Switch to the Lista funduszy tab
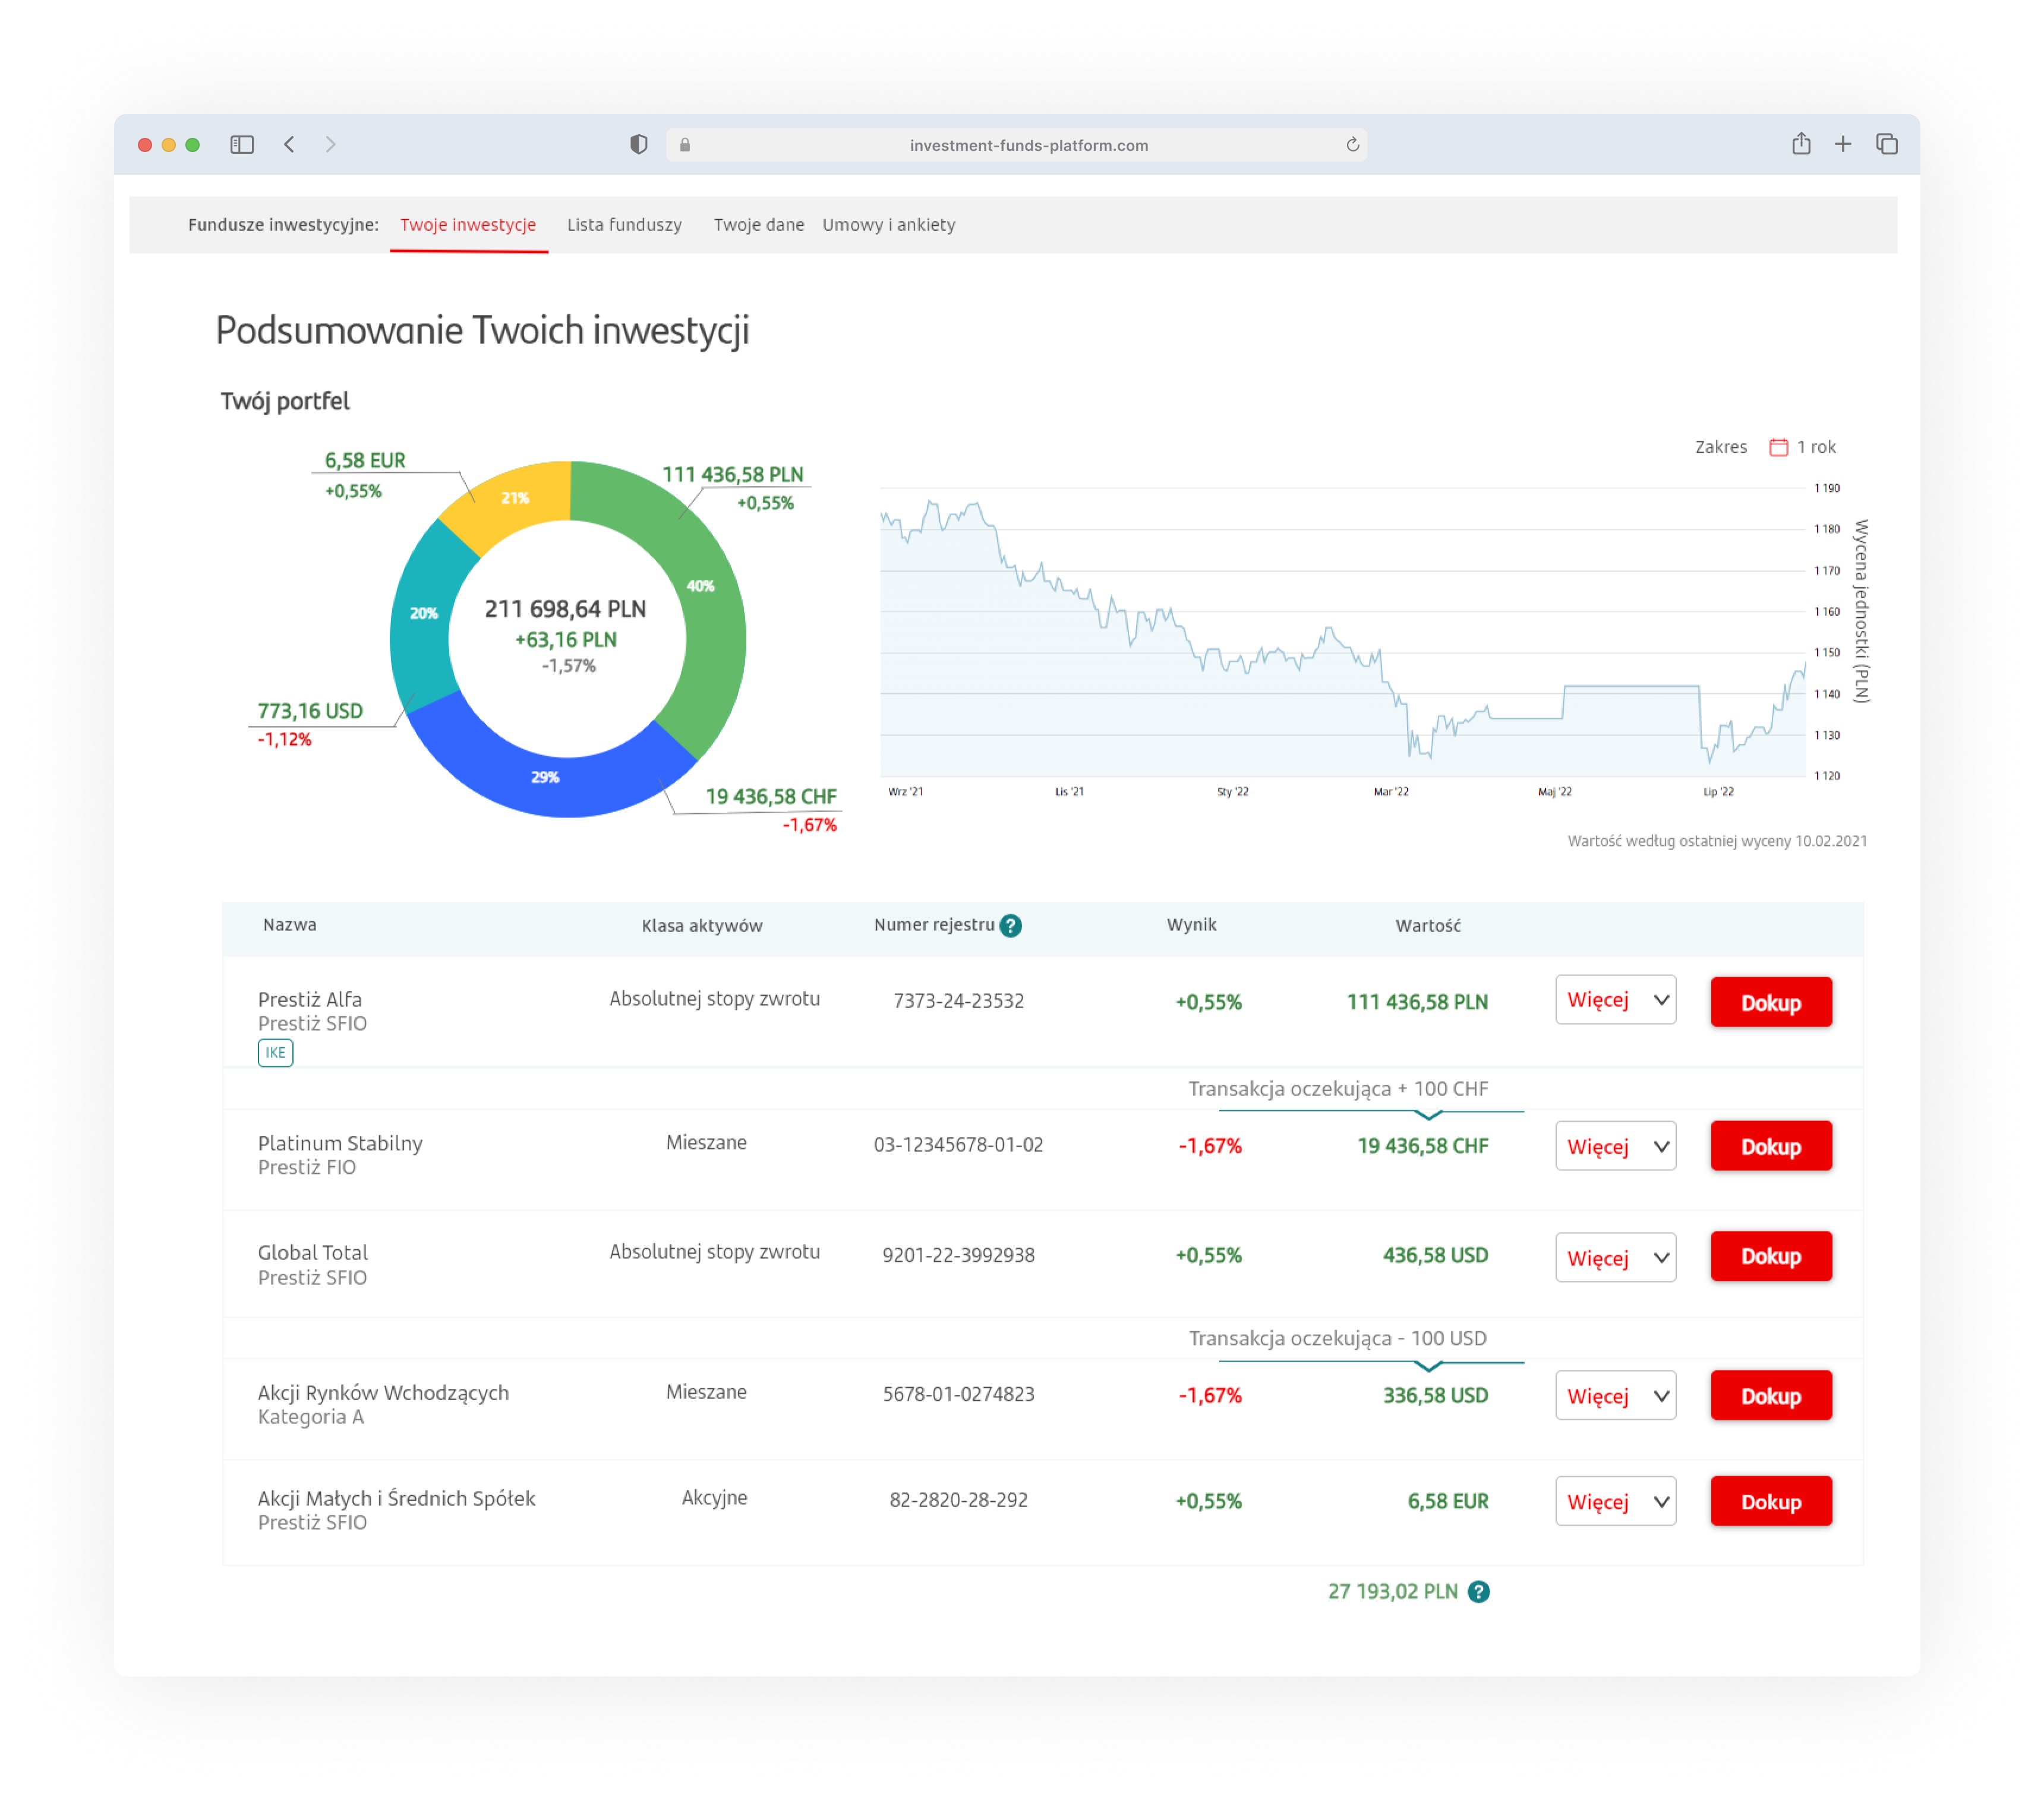 coord(625,225)
